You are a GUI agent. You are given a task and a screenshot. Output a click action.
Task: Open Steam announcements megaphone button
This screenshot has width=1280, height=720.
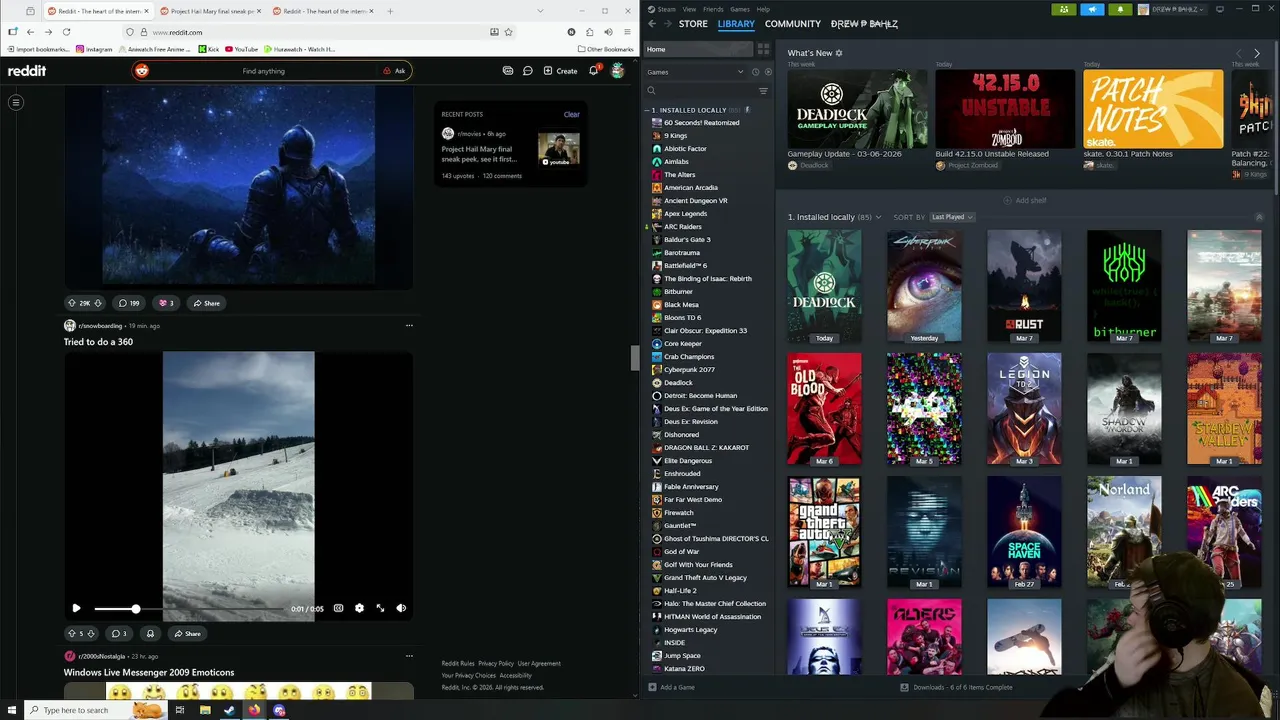click(1092, 9)
